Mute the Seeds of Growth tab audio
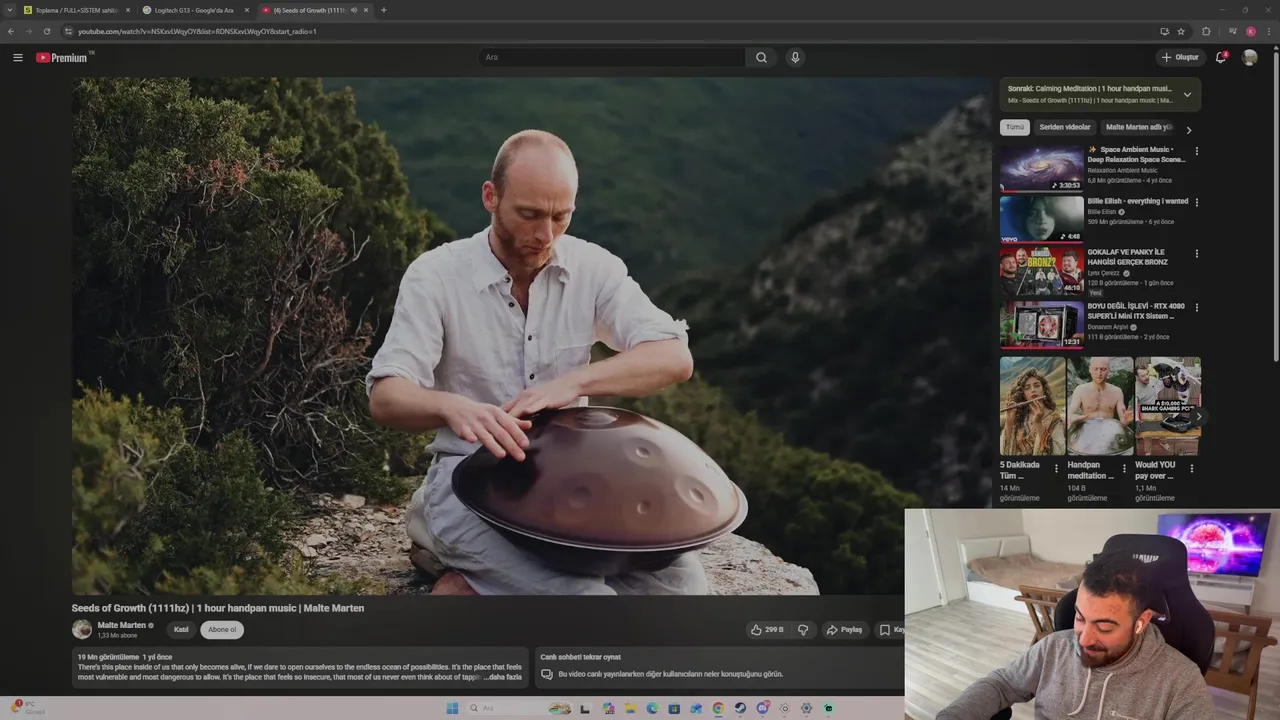This screenshot has height=720, width=1280. (x=354, y=10)
